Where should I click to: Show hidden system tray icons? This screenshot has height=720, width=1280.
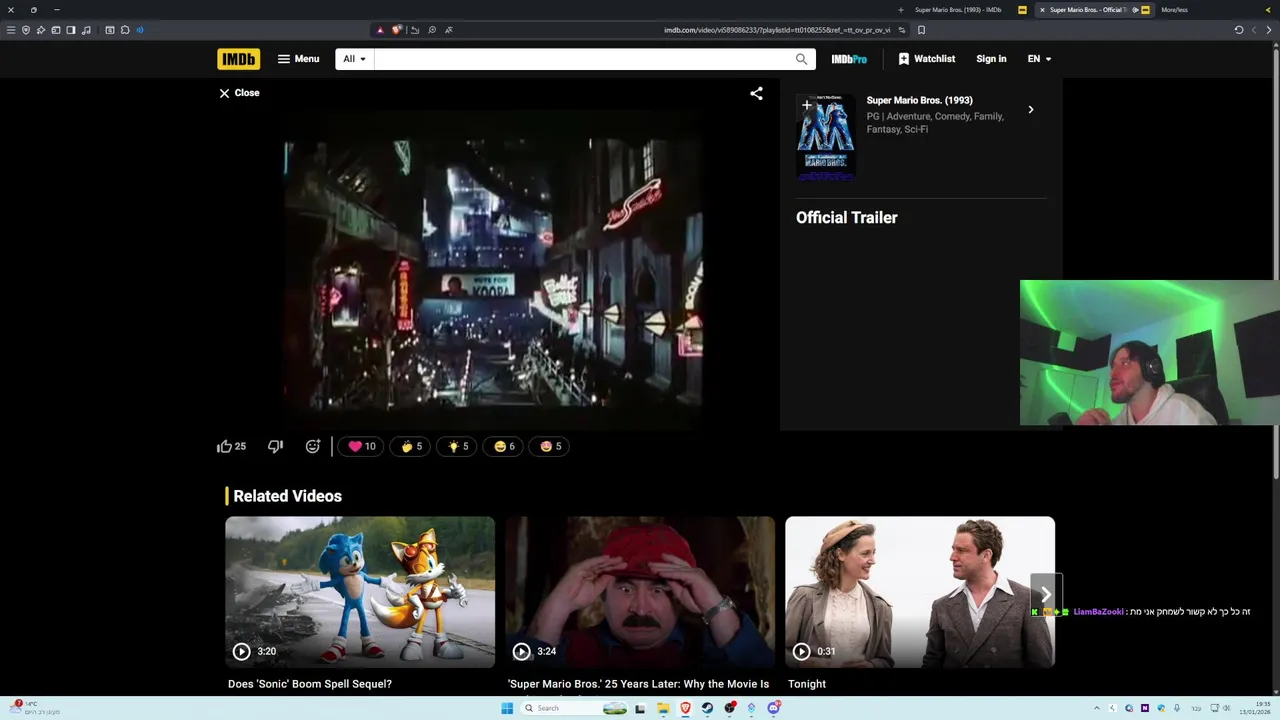coord(1096,708)
